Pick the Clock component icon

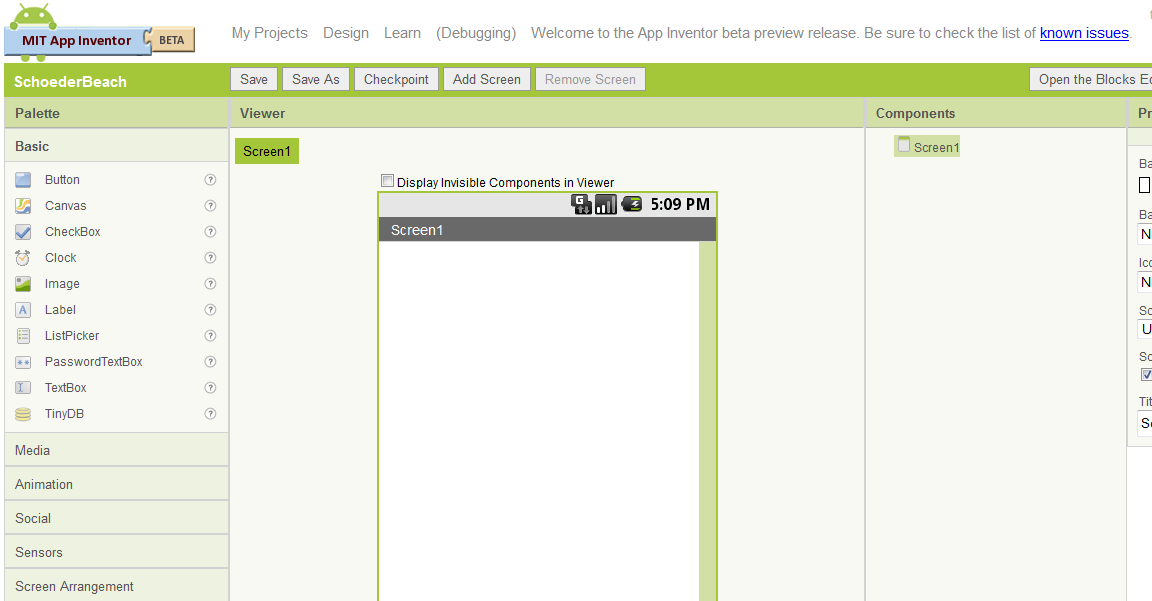[x=23, y=258]
